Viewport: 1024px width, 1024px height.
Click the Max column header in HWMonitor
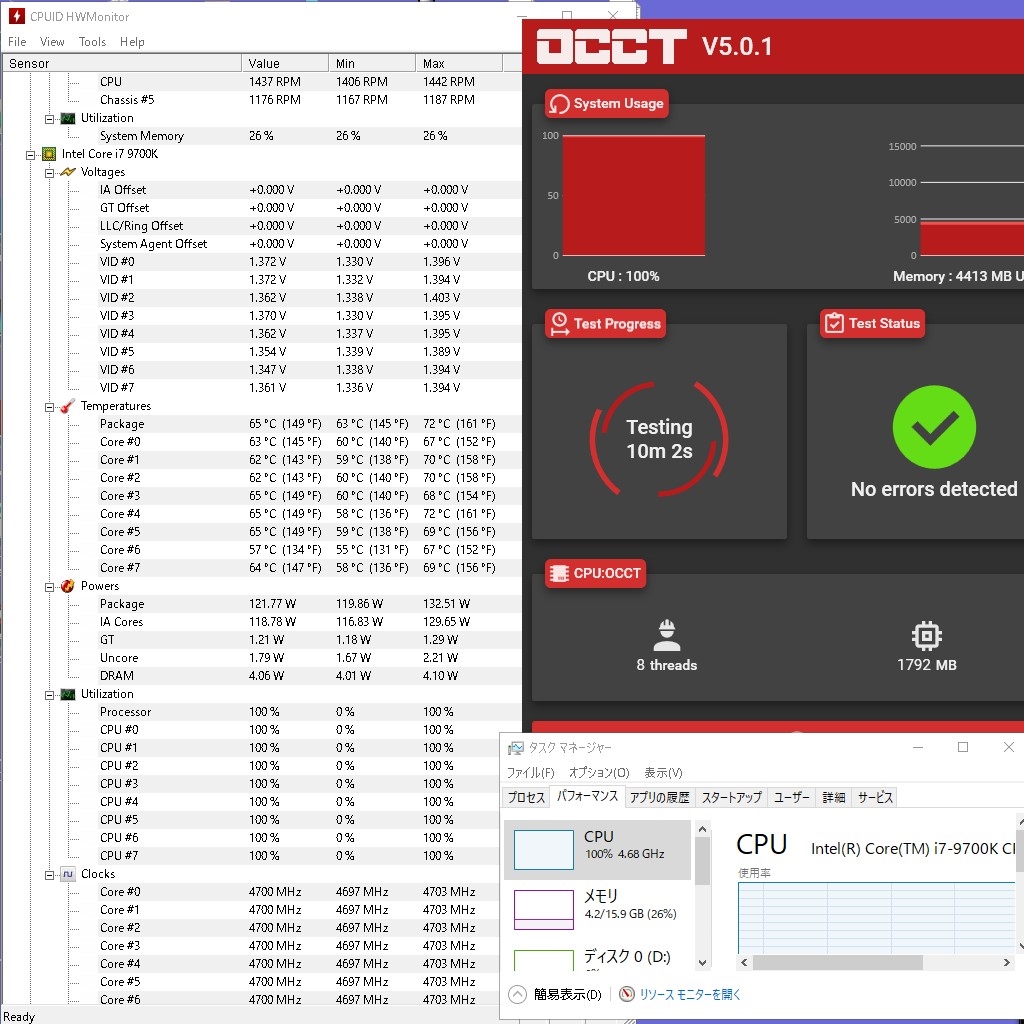point(458,63)
